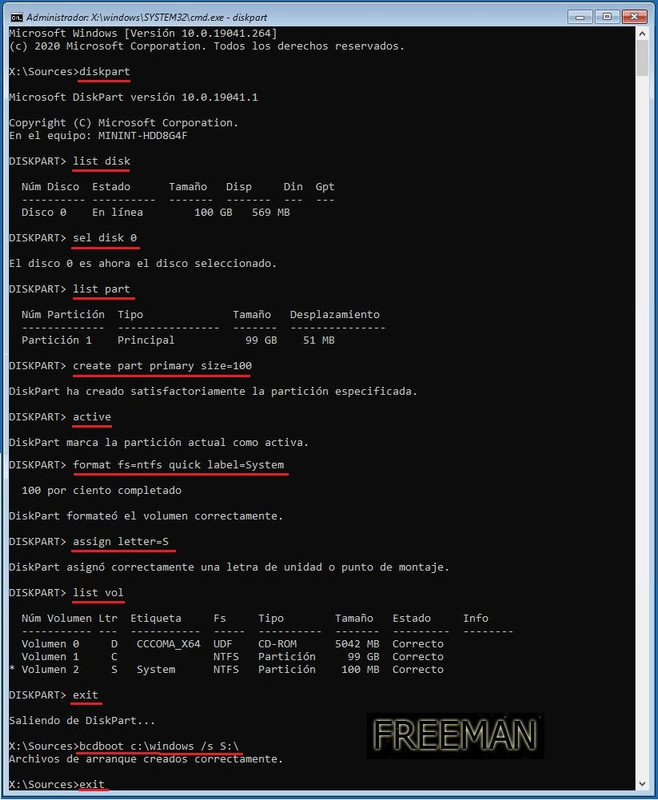658x800 pixels.
Task: Click the '51 MB' offset value
Action: (x=319, y=340)
